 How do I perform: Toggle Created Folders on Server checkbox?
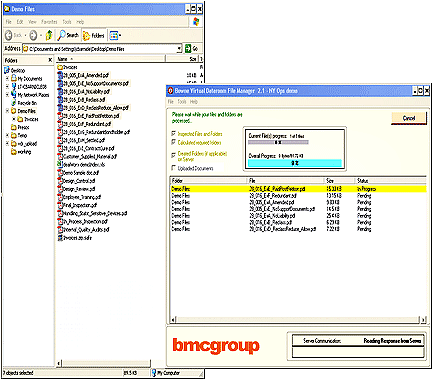173,155
